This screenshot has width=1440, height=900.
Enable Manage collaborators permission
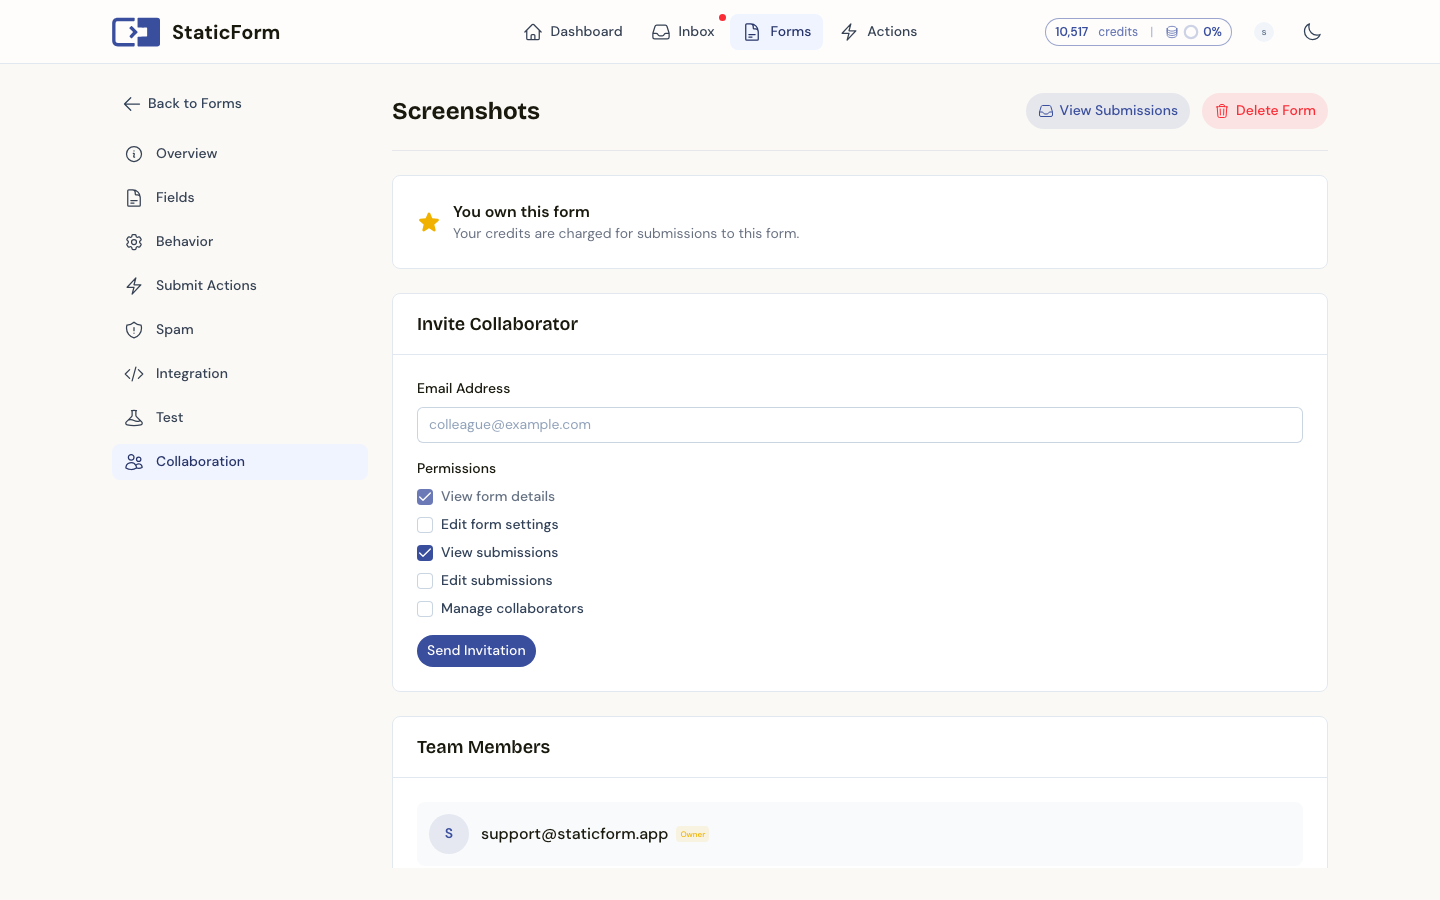425,609
